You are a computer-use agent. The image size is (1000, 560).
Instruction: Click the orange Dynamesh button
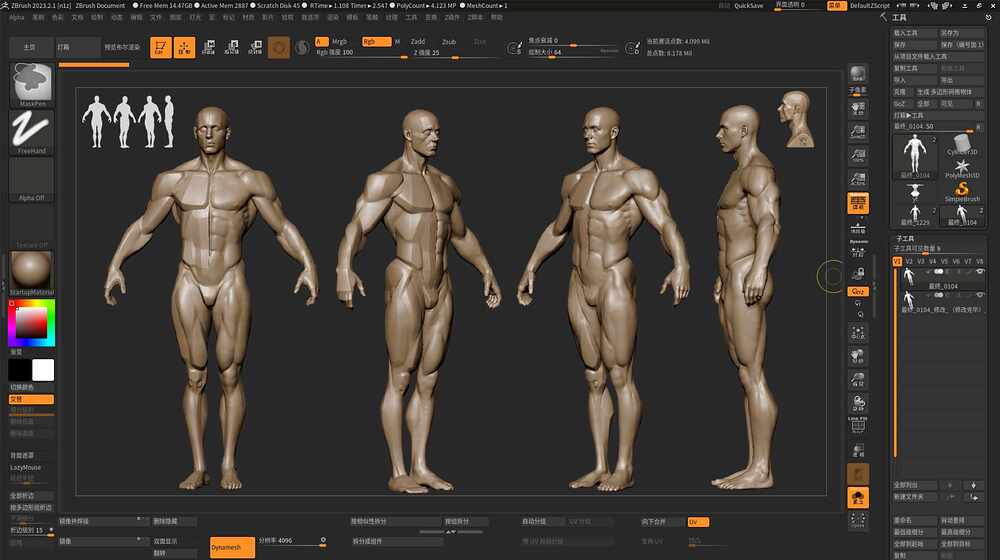click(x=232, y=547)
